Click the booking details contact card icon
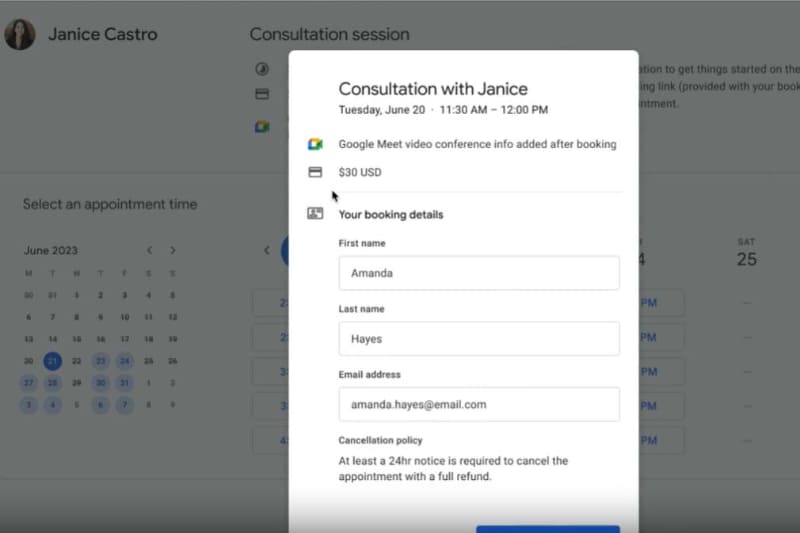Screen dimensions: 800x533 pos(315,213)
